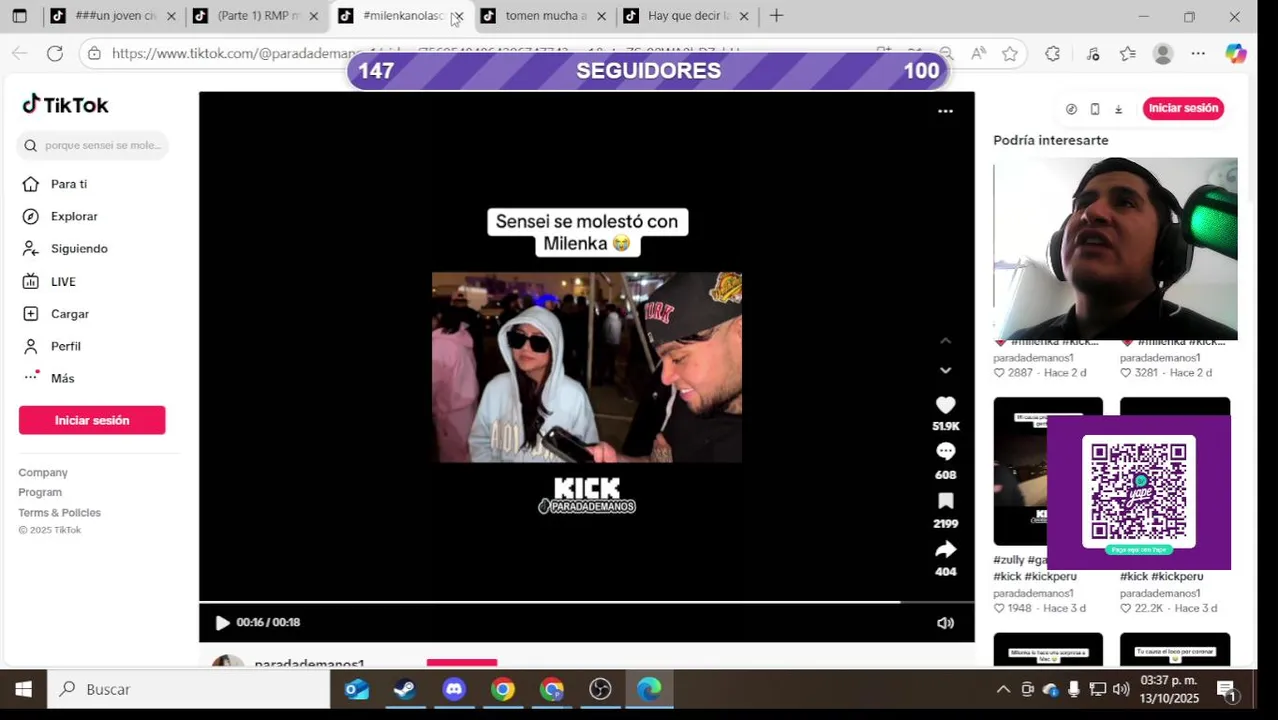Click the get mobile app phone icon
The width and height of the screenshot is (1278, 720).
1095,109
